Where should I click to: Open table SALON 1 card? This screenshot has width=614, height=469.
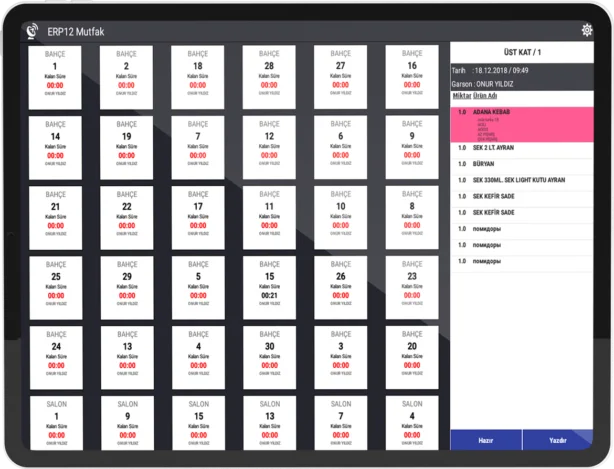[57, 423]
